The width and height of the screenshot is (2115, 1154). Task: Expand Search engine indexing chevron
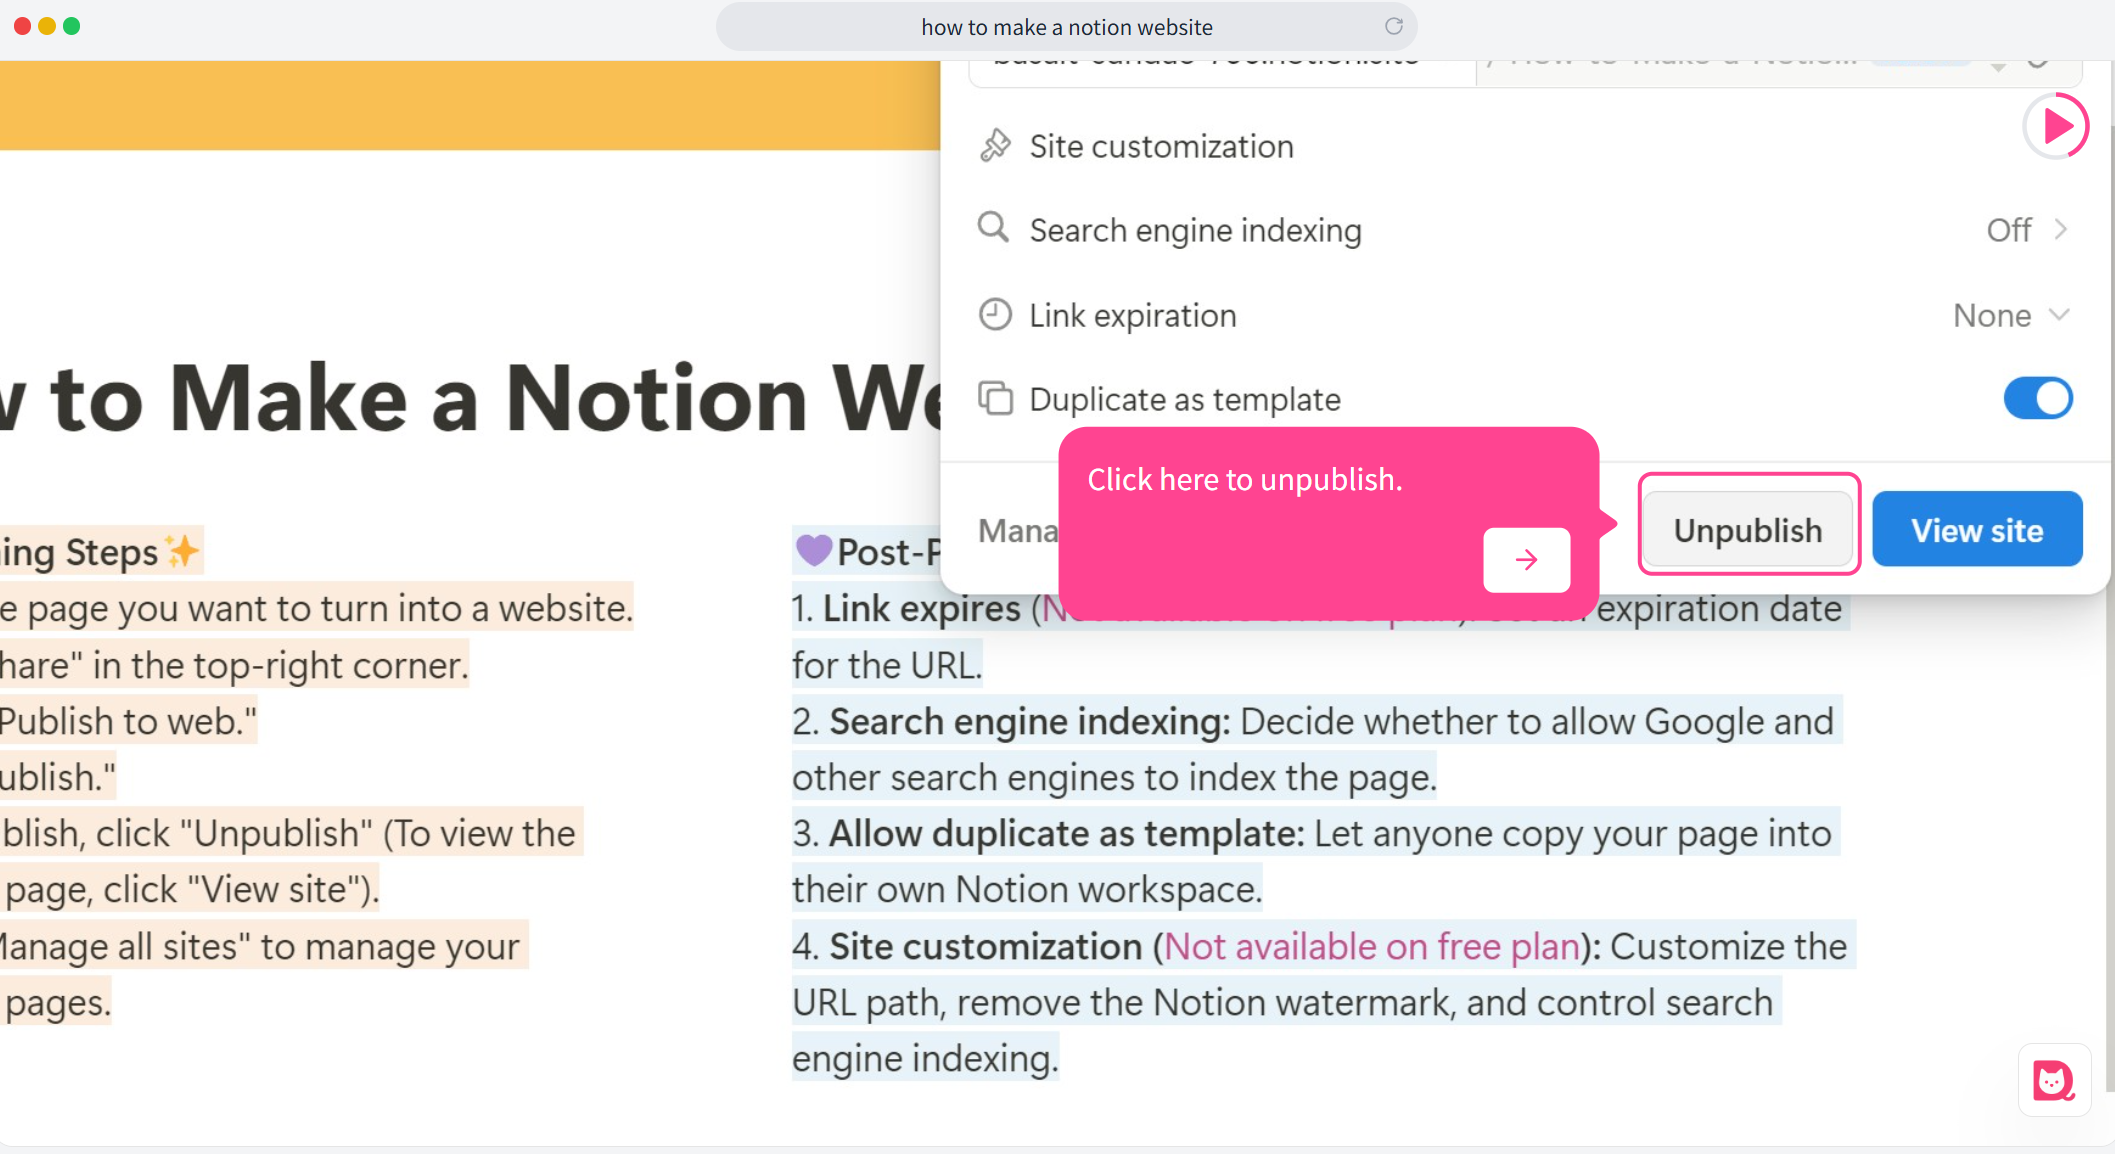(x=2060, y=230)
